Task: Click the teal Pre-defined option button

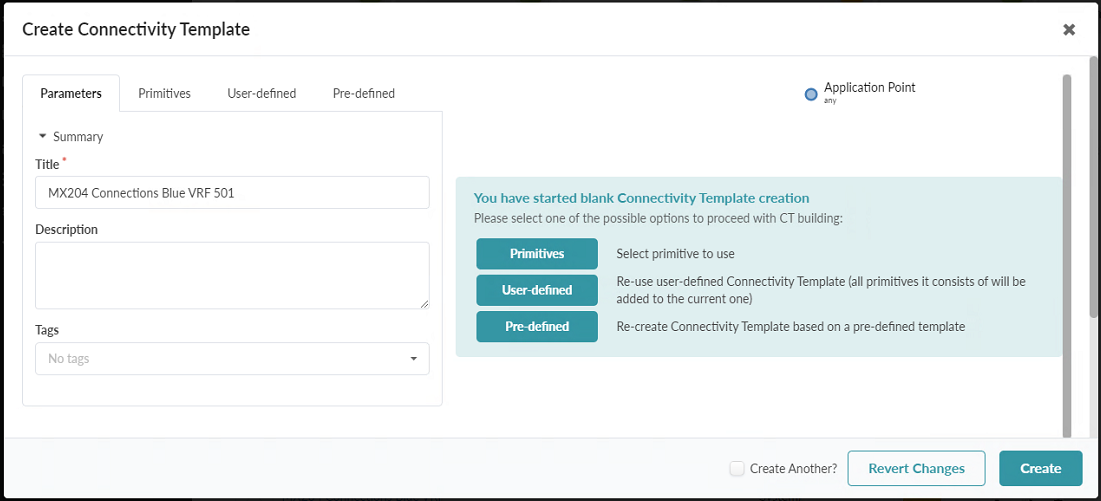Action: tap(537, 326)
